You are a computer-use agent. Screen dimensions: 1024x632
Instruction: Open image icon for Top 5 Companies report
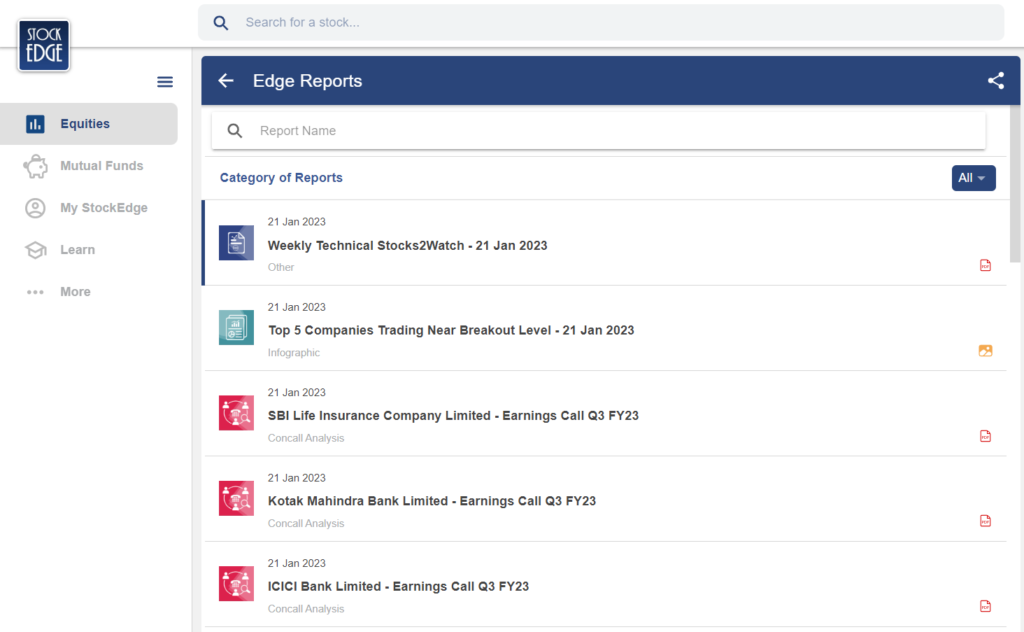tap(985, 351)
